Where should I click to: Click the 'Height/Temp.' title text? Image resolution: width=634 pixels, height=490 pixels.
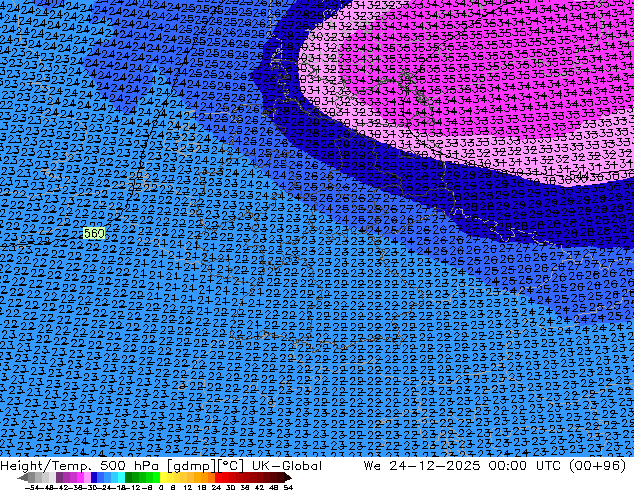click(44, 466)
